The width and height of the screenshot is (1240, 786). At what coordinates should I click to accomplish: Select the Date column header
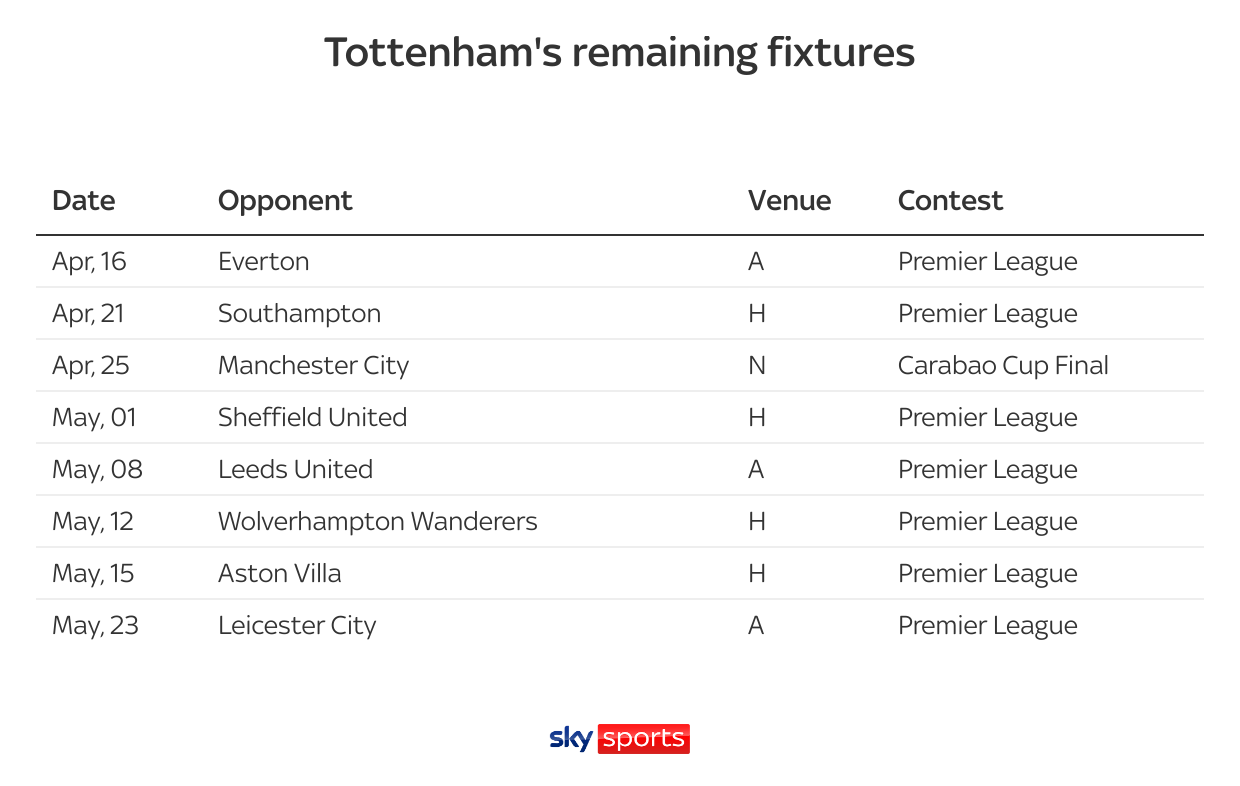(84, 201)
